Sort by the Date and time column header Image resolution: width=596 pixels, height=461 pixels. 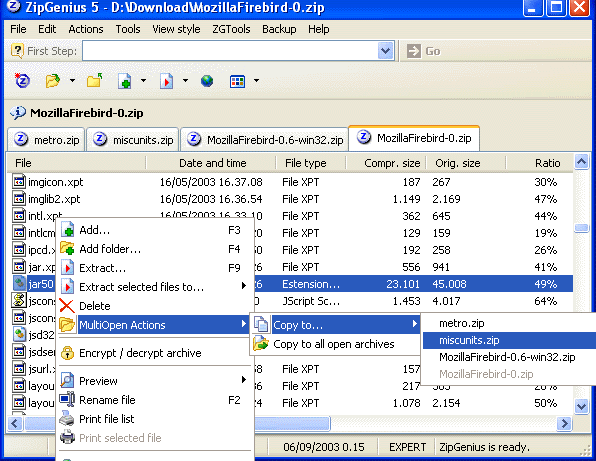point(211,163)
